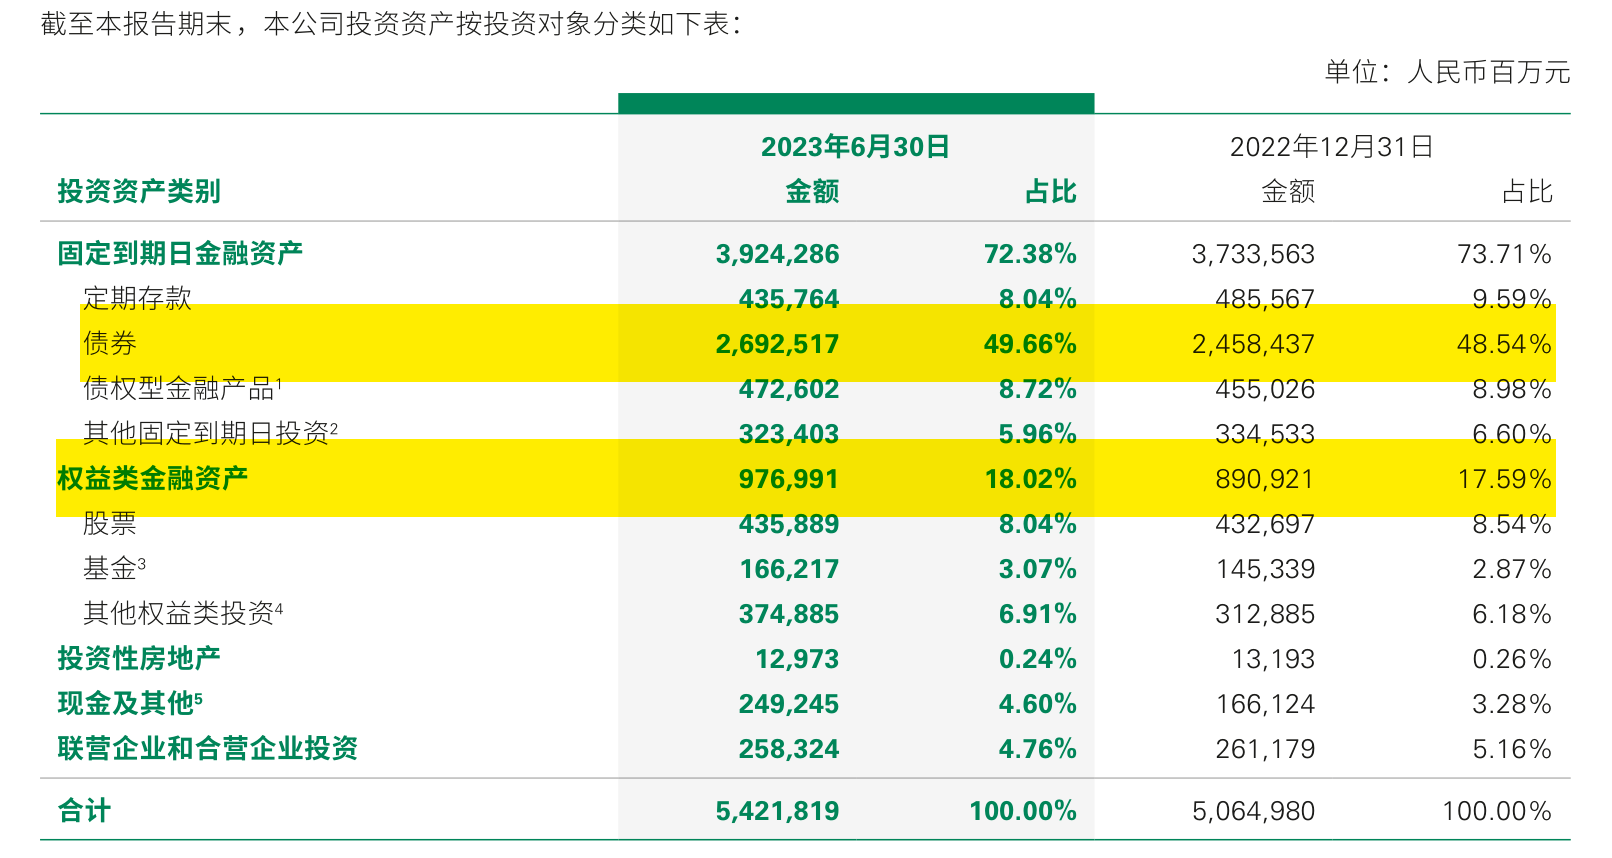Click the 联营企业和合营企业投资 row label

click(x=208, y=748)
